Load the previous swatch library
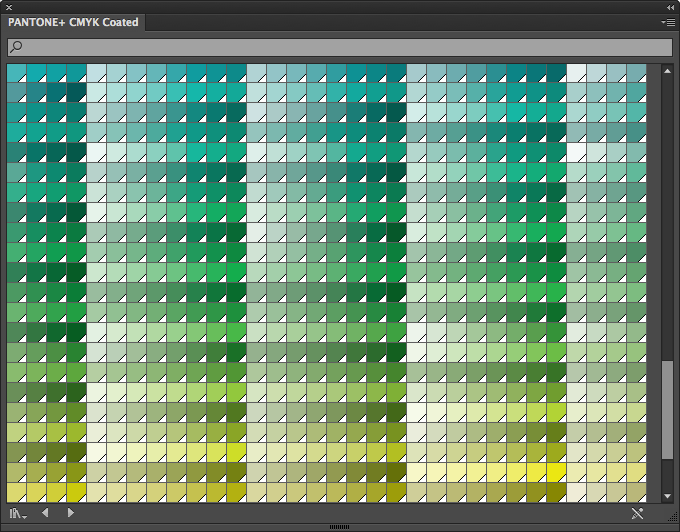Image resolution: width=680 pixels, height=532 pixels. click(45, 513)
